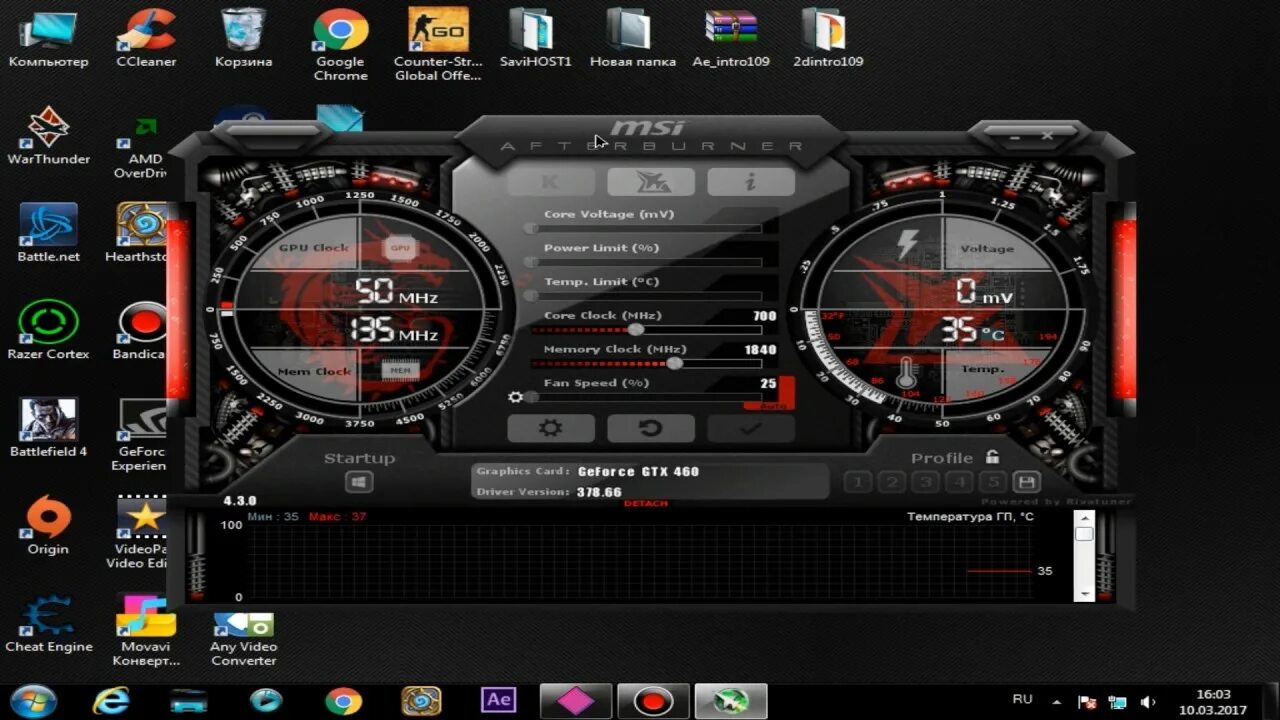Screen dimensions: 1280x720
Task: Click the fan settings gear beside Fan Speed
Action: pos(515,397)
